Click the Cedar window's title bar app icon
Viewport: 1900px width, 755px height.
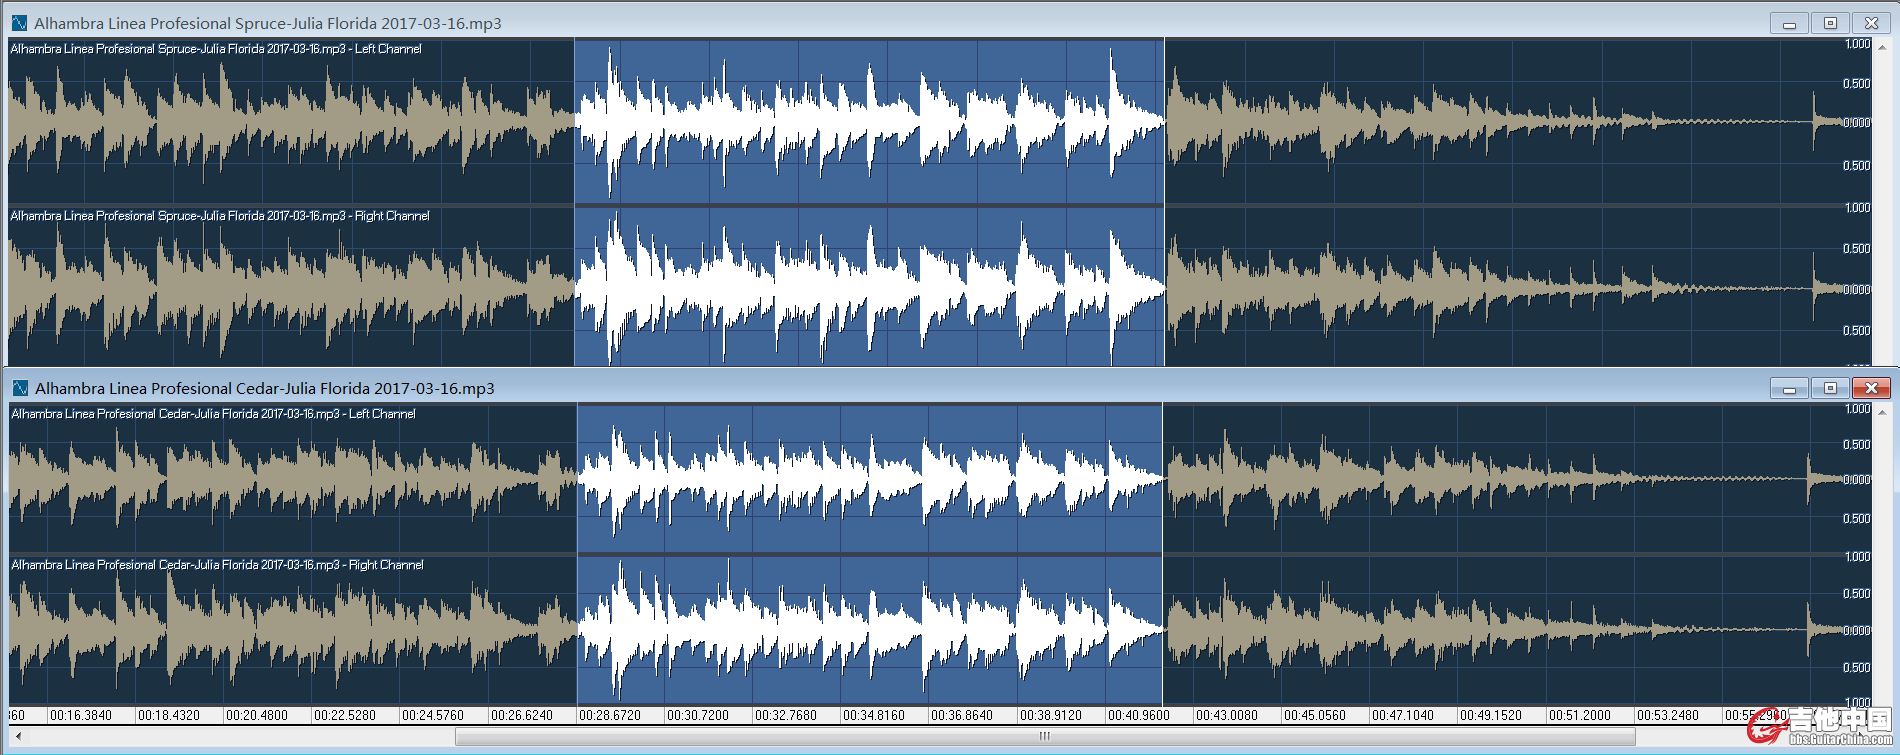point(20,388)
